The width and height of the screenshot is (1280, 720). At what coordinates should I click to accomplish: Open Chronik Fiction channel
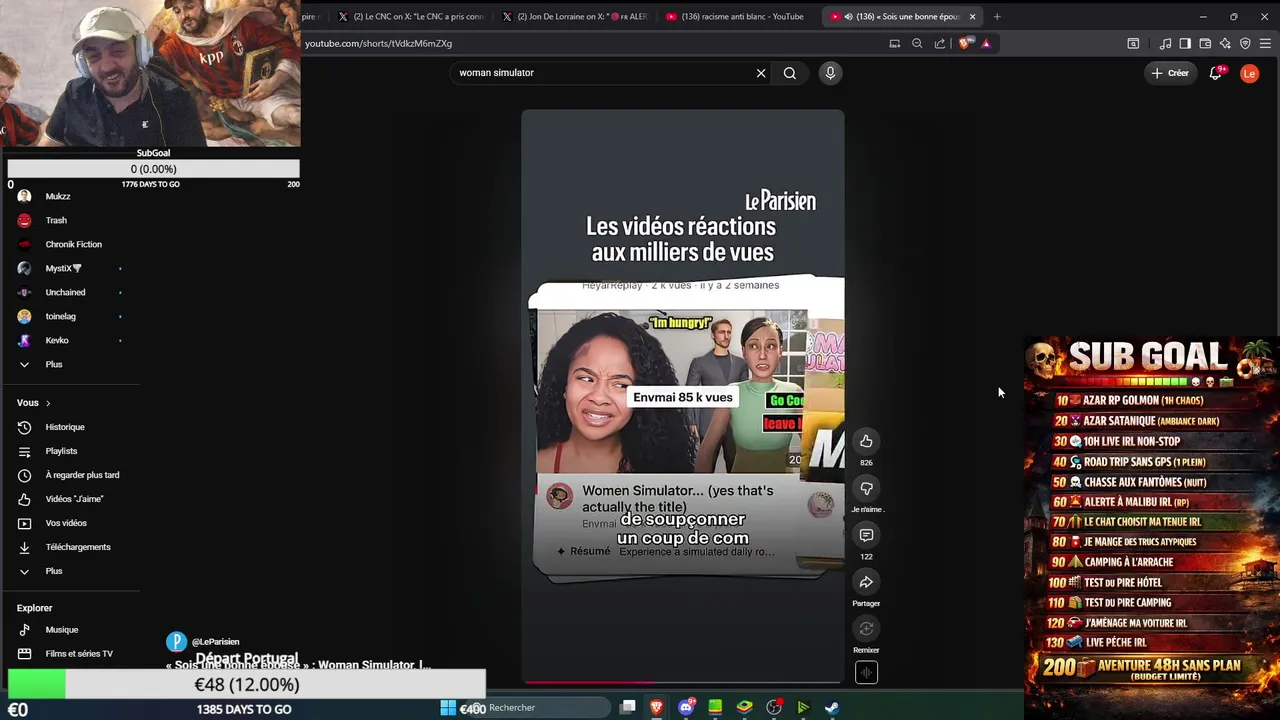click(x=73, y=244)
